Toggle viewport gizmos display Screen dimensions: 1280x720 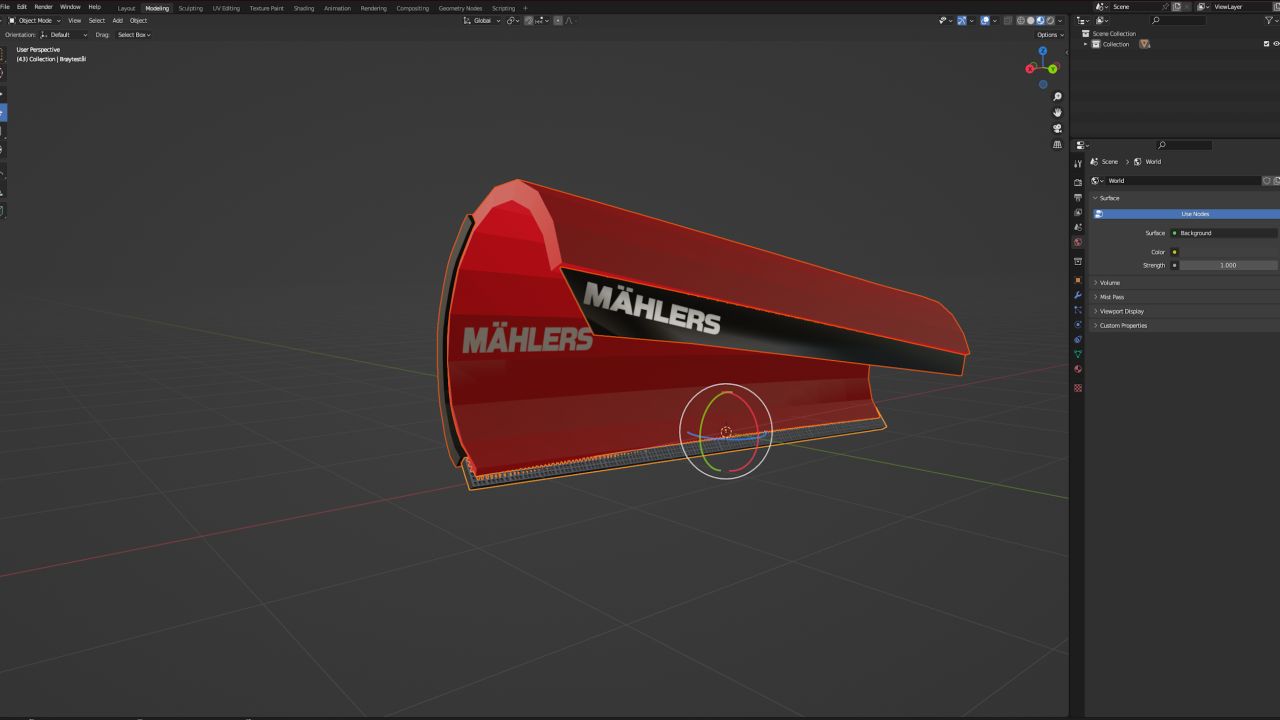pos(962,20)
